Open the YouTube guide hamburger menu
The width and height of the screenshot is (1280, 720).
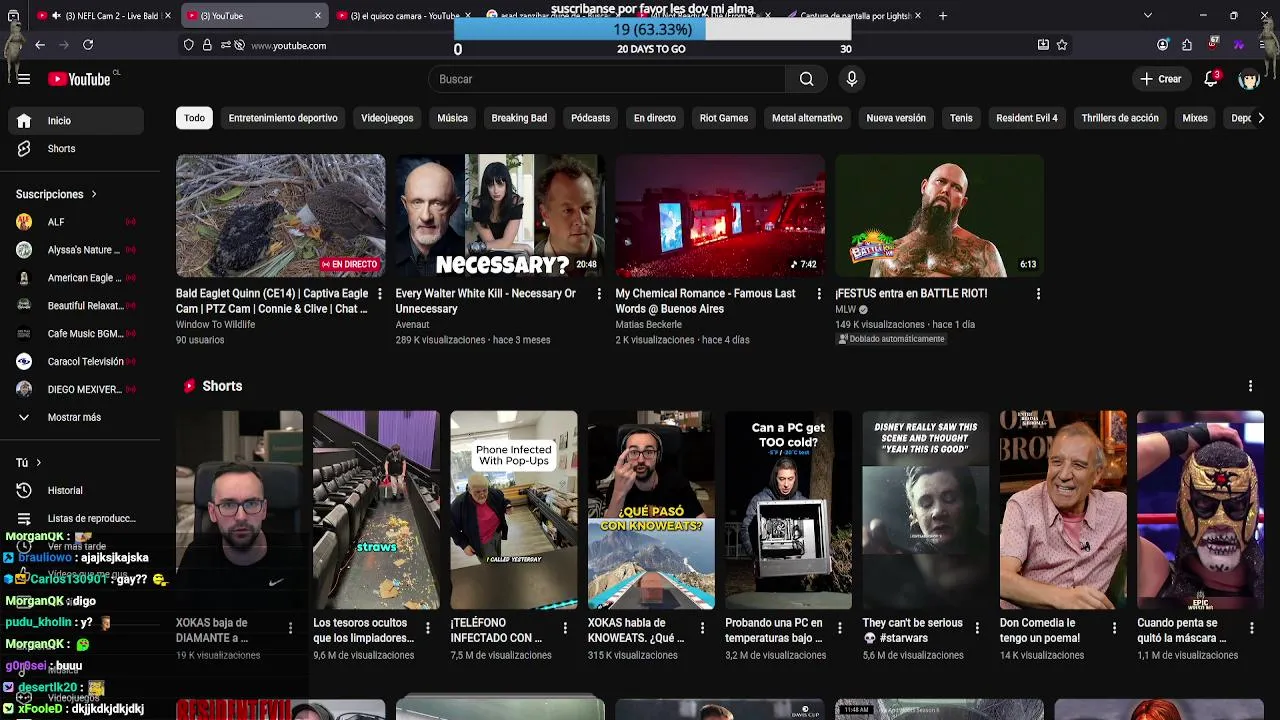pos(24,79)
